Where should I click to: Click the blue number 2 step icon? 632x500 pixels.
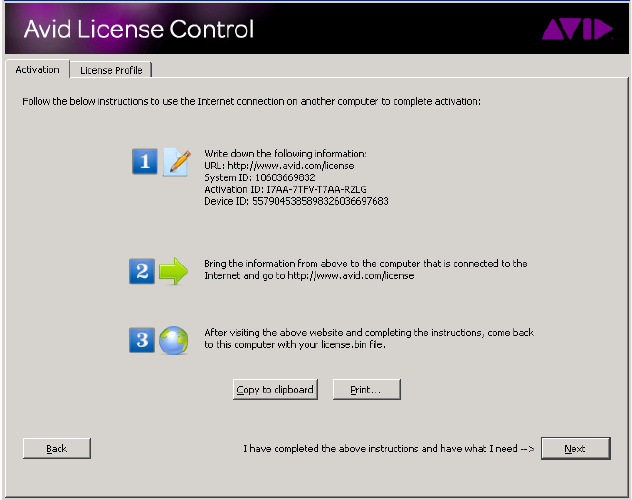pos(143,271)
